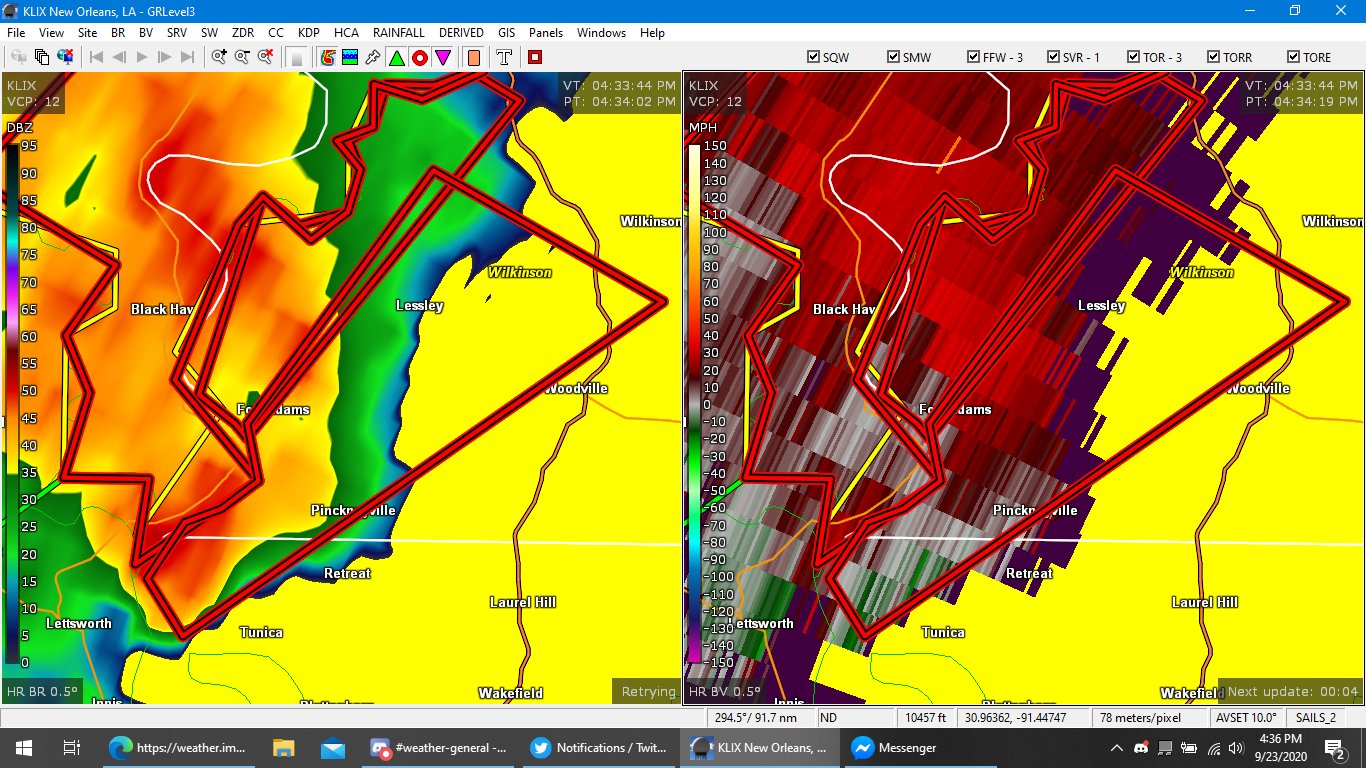The height and width of the screenshot is (768, 1366).
Task: Open the BV product menu
Action: point(146,33)
